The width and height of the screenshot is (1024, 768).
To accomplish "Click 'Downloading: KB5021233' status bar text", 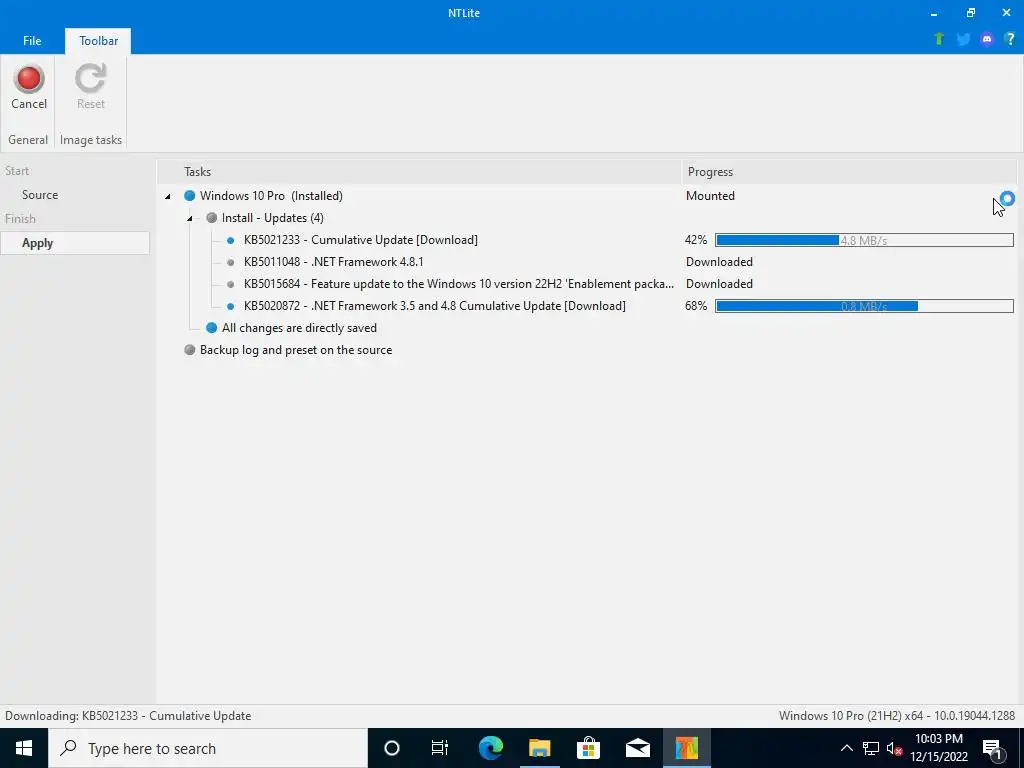I will coord(128,716).
